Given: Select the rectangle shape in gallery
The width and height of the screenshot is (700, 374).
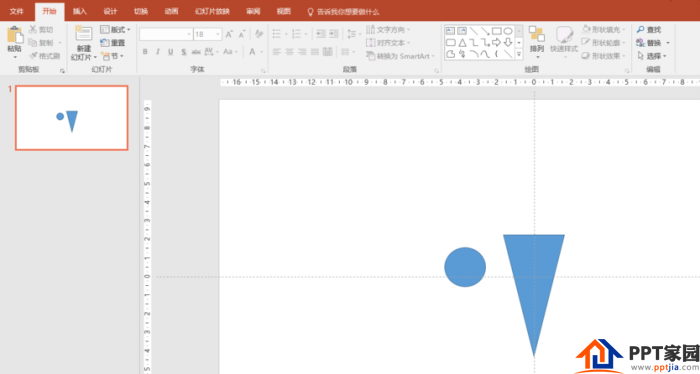Looking at the screenshot, I should (496, 31).
